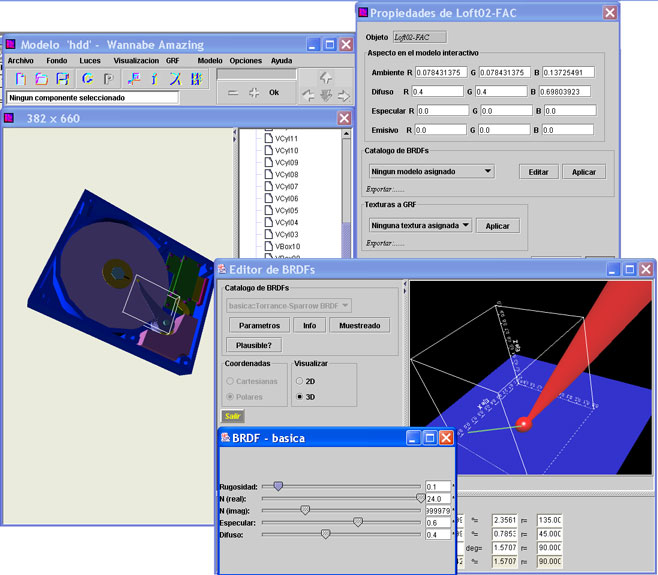Click the new-document icon in Modelo toolbar

click(21, 78)
